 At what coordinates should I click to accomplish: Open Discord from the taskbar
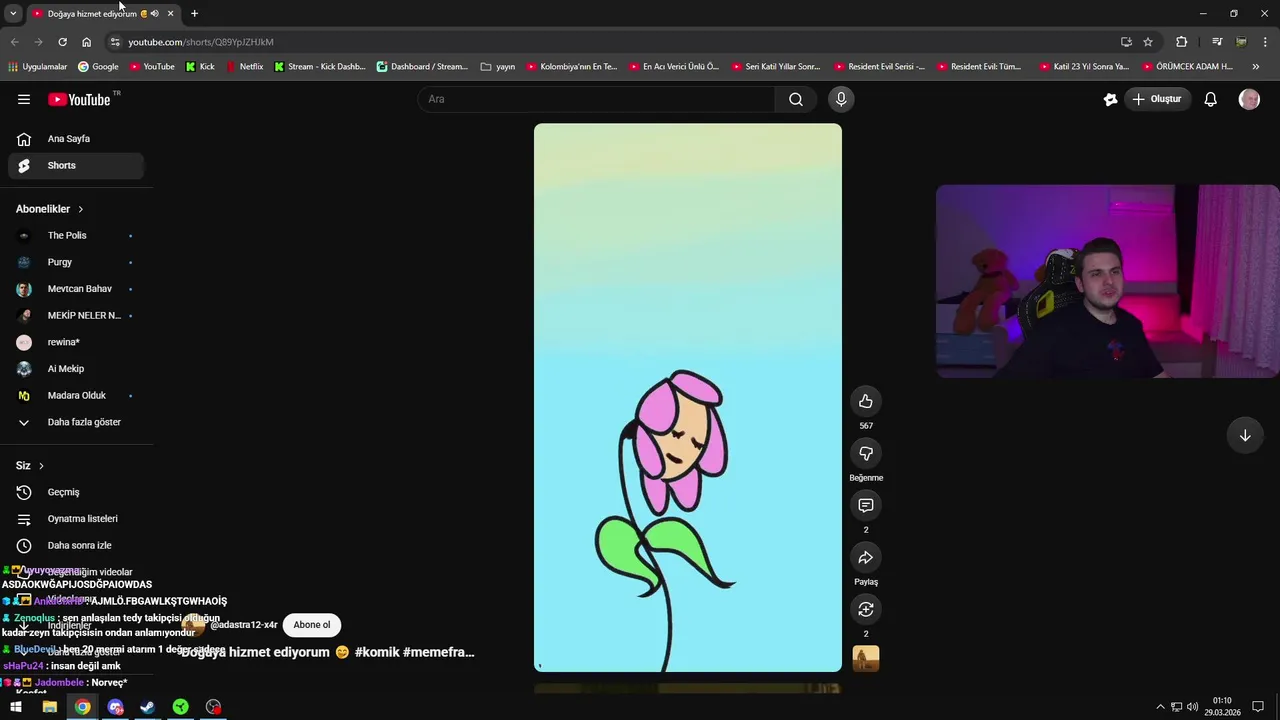point(115,707)
